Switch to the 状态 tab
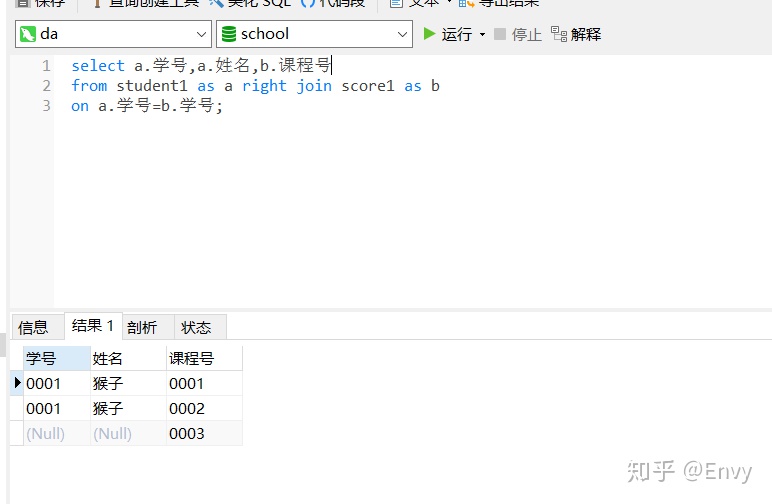772x504 pixels. (x=200, y=327)
